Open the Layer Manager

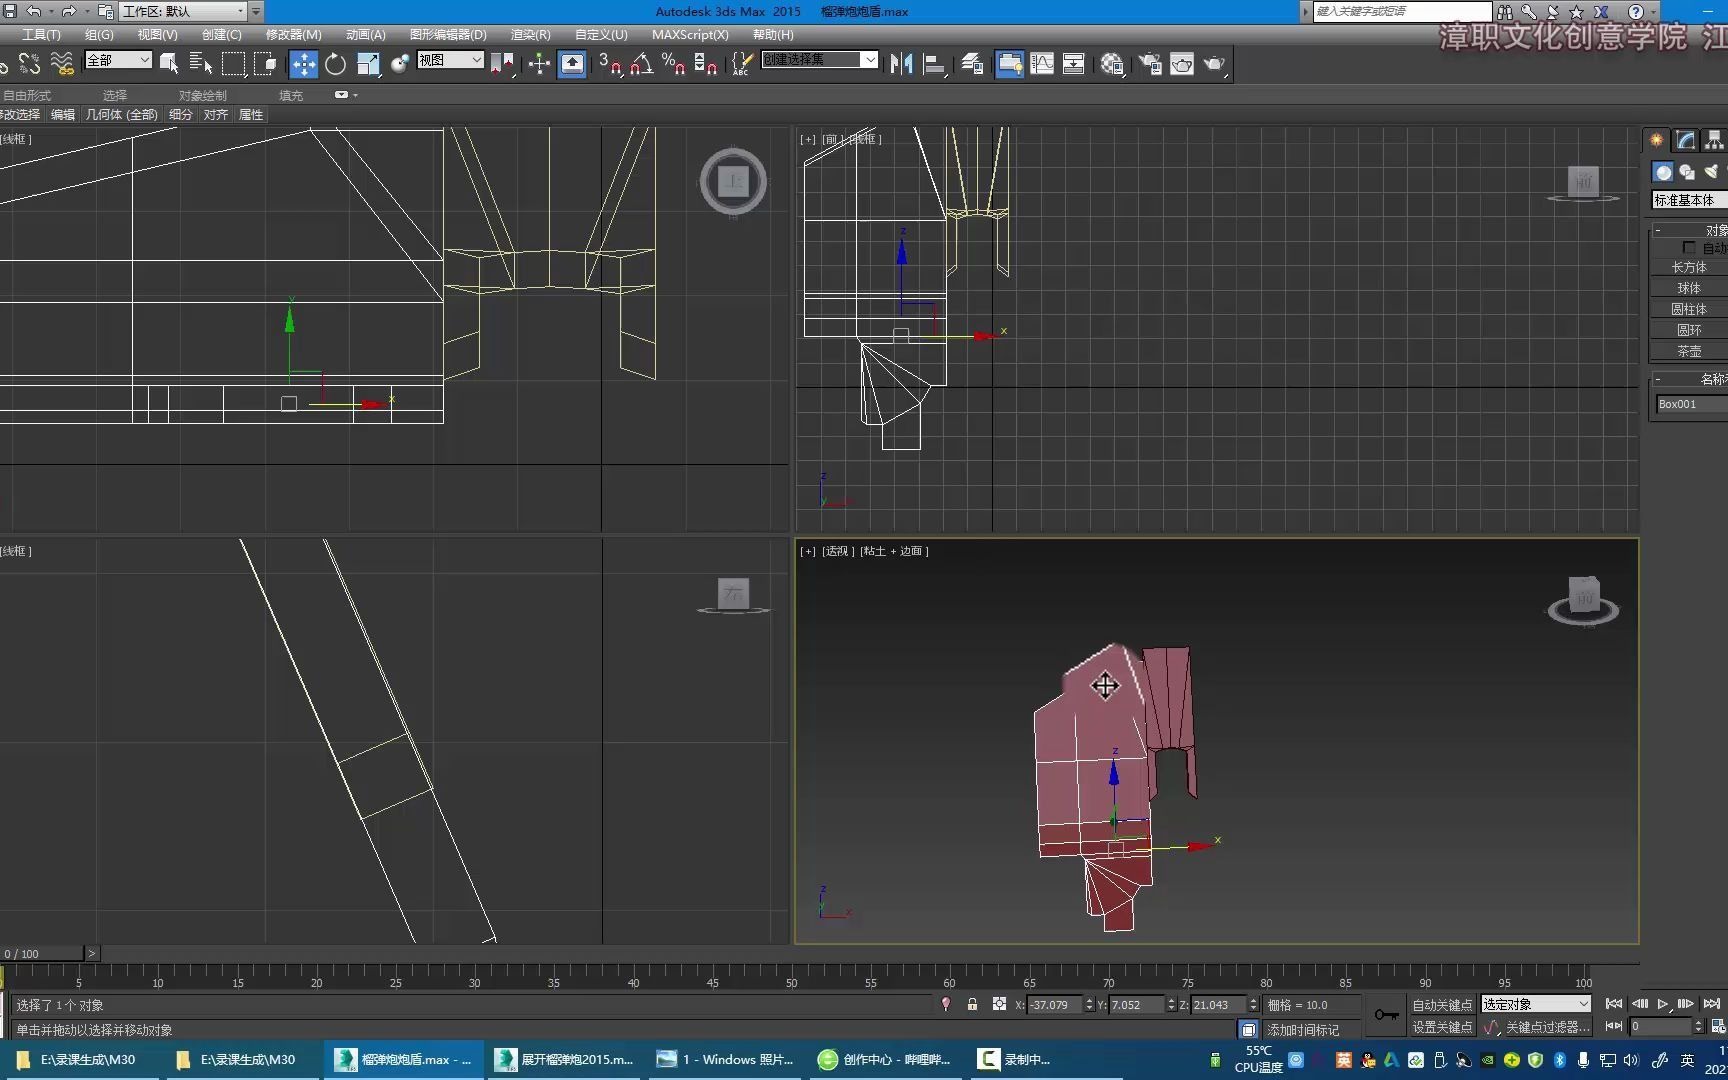[x=972, y=64]
